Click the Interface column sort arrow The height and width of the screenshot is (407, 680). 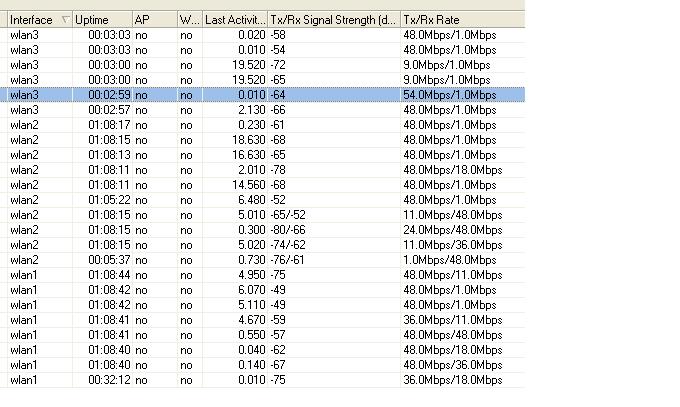click(65, 20)
